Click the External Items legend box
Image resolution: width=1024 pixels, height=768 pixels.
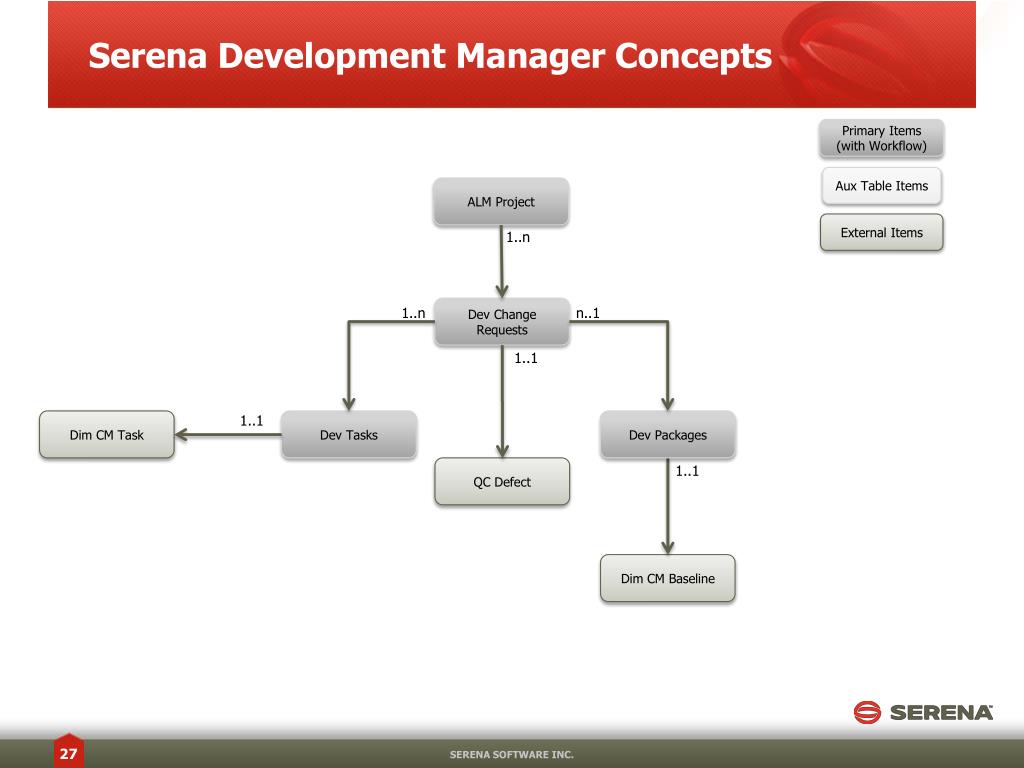point(881,232)
